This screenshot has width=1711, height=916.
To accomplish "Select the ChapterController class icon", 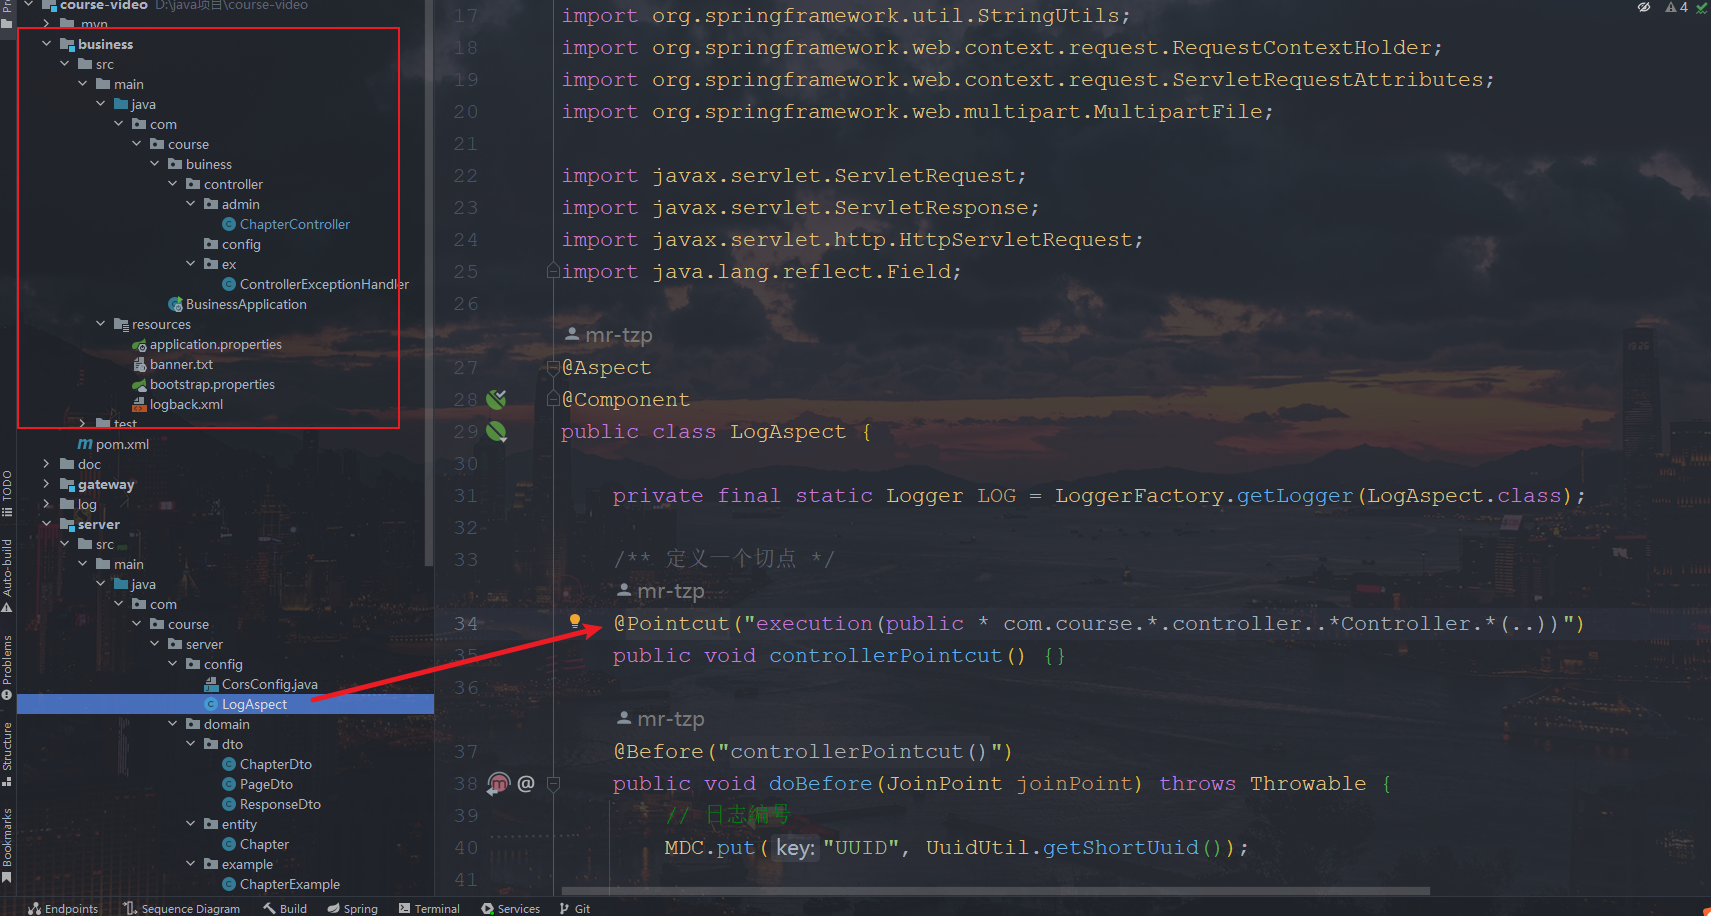I will (229, 224).
